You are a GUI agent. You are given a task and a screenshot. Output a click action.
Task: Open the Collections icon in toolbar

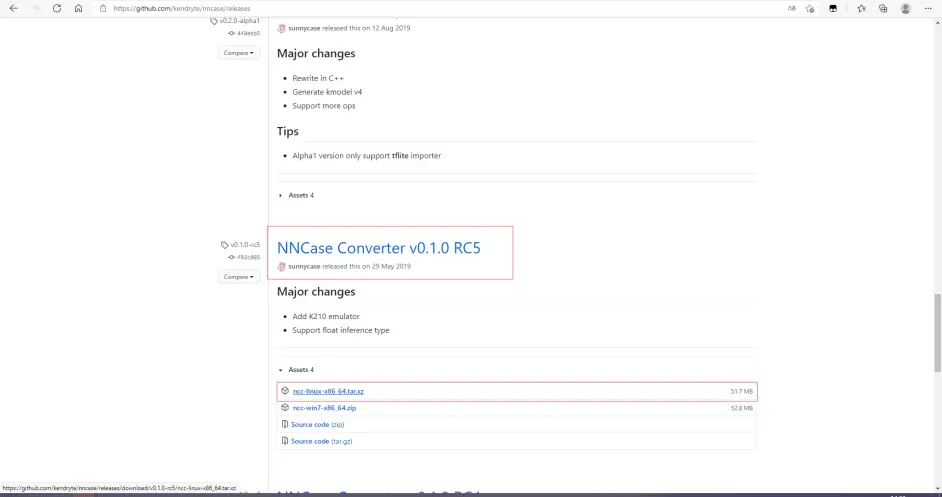click(x=883, y=8)
